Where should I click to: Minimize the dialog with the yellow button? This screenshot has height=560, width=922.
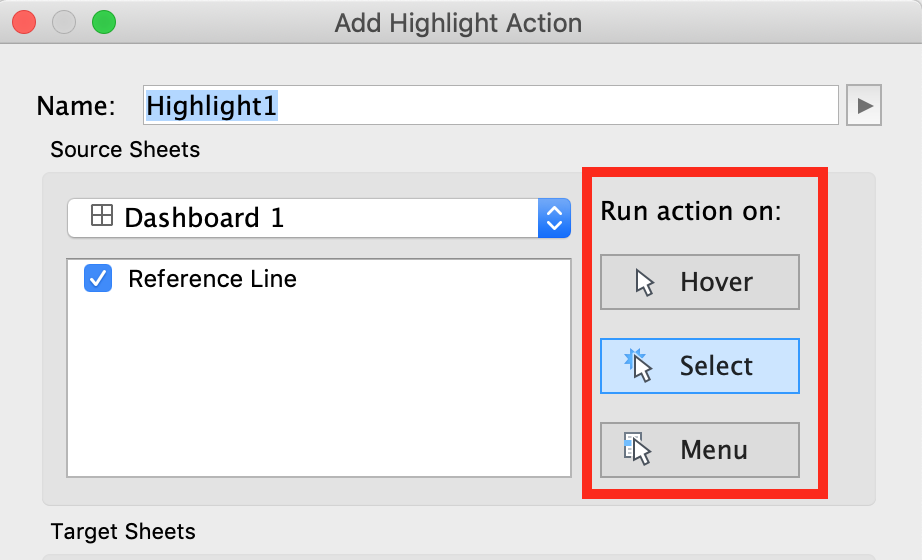tap(63, 23)
